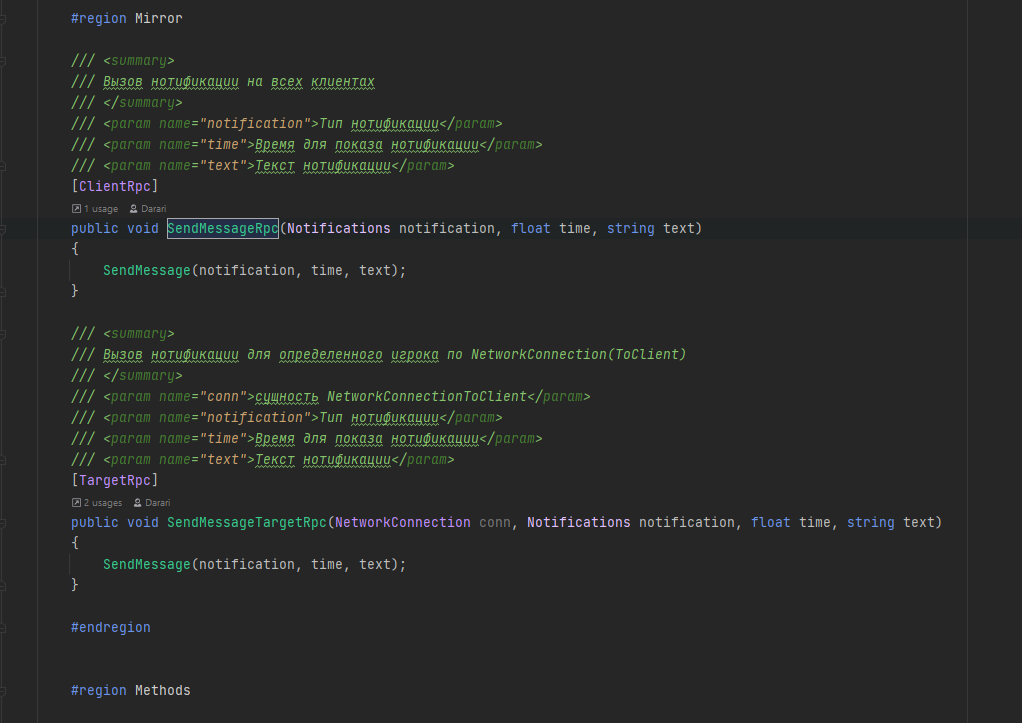Click the SendMessage call inside SendMessageRpc

146,270
